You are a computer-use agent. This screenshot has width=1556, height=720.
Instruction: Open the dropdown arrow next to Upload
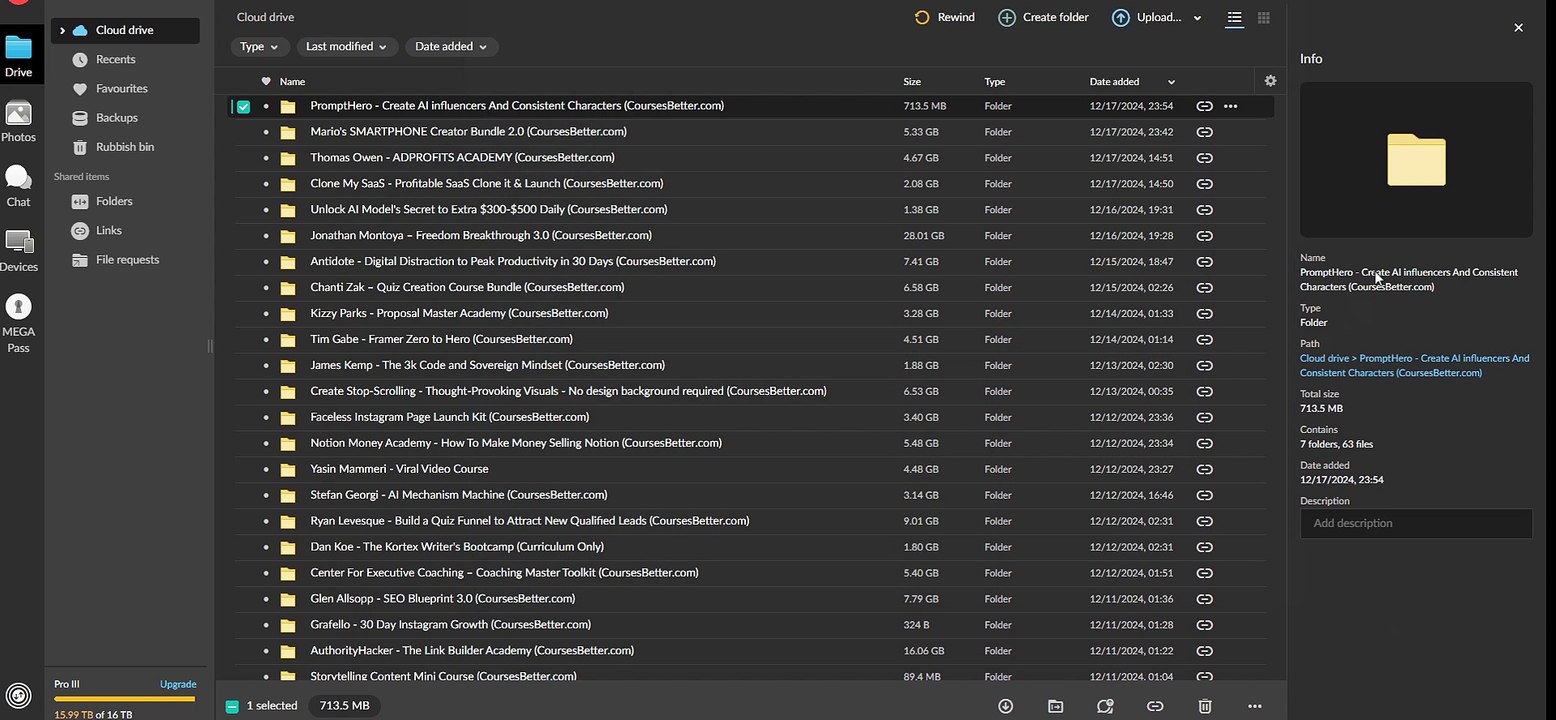(x=1198, y=18)
